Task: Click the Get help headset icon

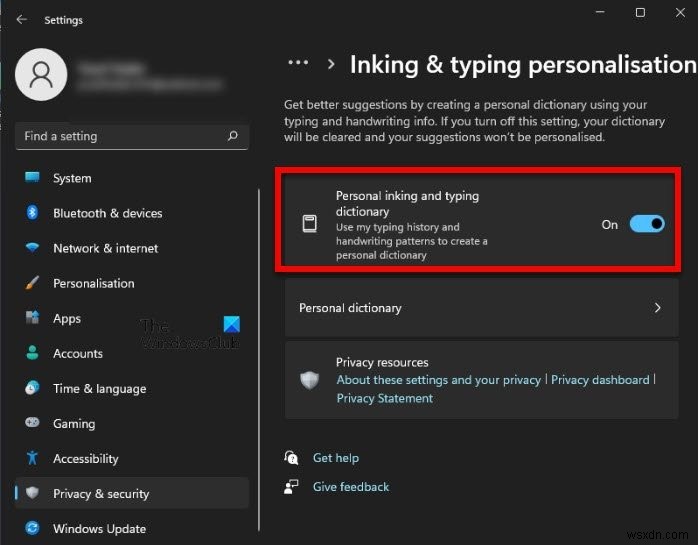Action: coord(291,458)
